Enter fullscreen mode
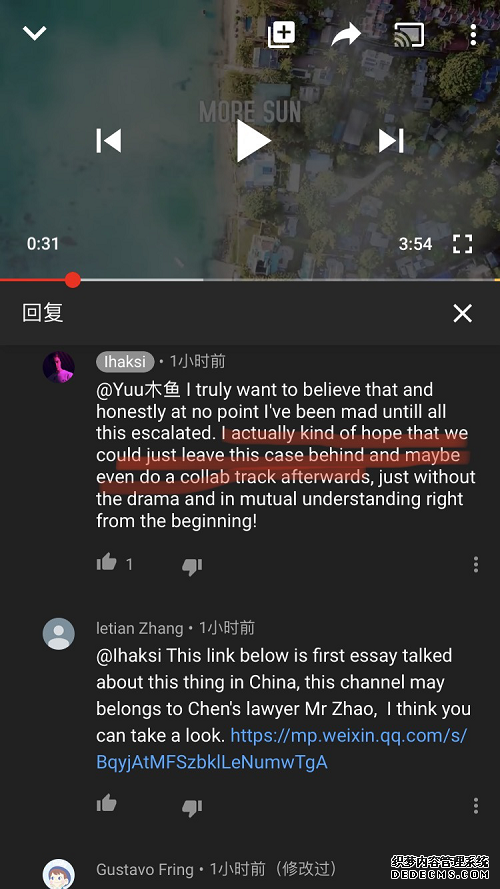 [462, 244]
